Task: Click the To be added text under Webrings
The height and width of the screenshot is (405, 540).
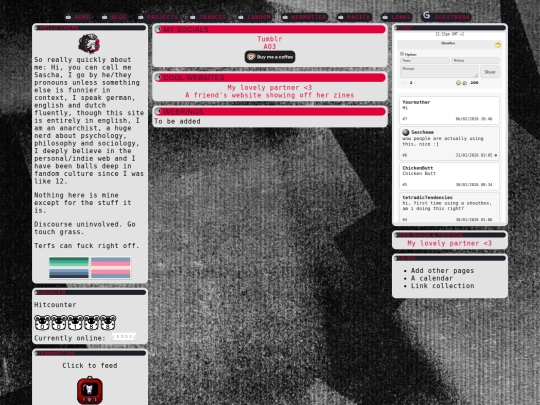Action: [x=177, y=121]
